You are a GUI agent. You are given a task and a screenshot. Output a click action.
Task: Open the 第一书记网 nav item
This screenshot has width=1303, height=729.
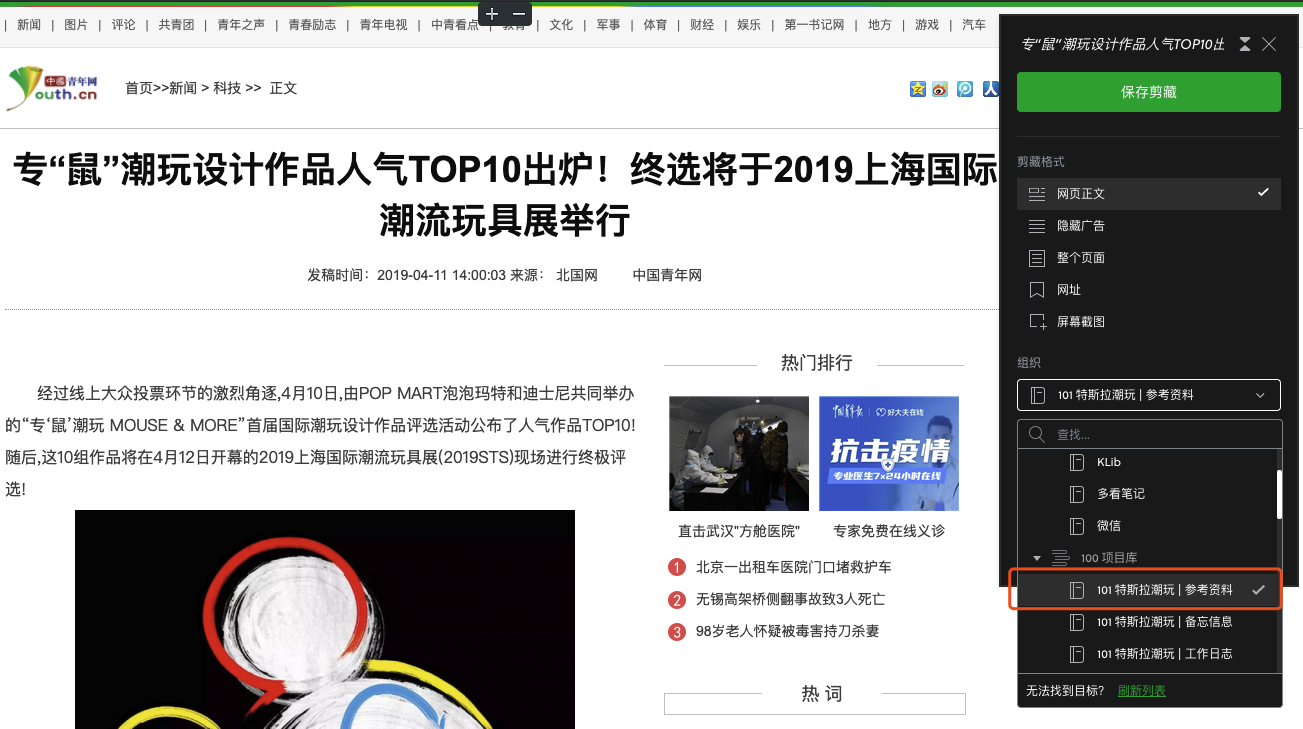click(814, 25)
